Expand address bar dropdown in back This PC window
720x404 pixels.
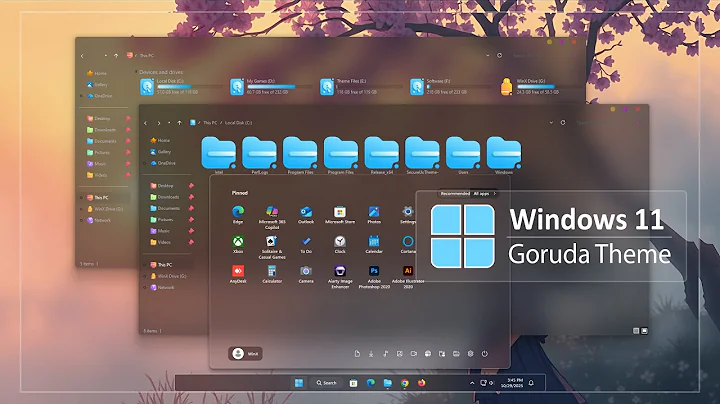pos(488,56)
